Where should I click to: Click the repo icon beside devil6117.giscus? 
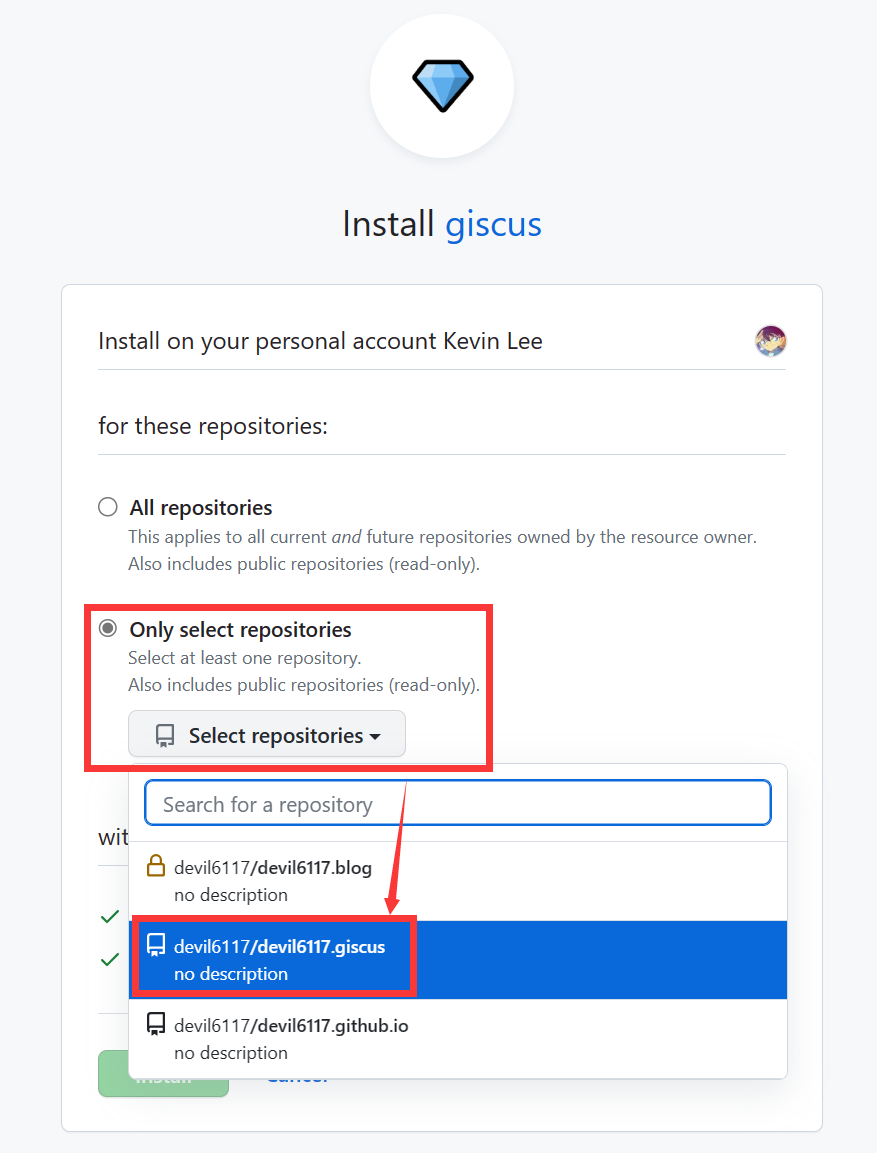156,945
